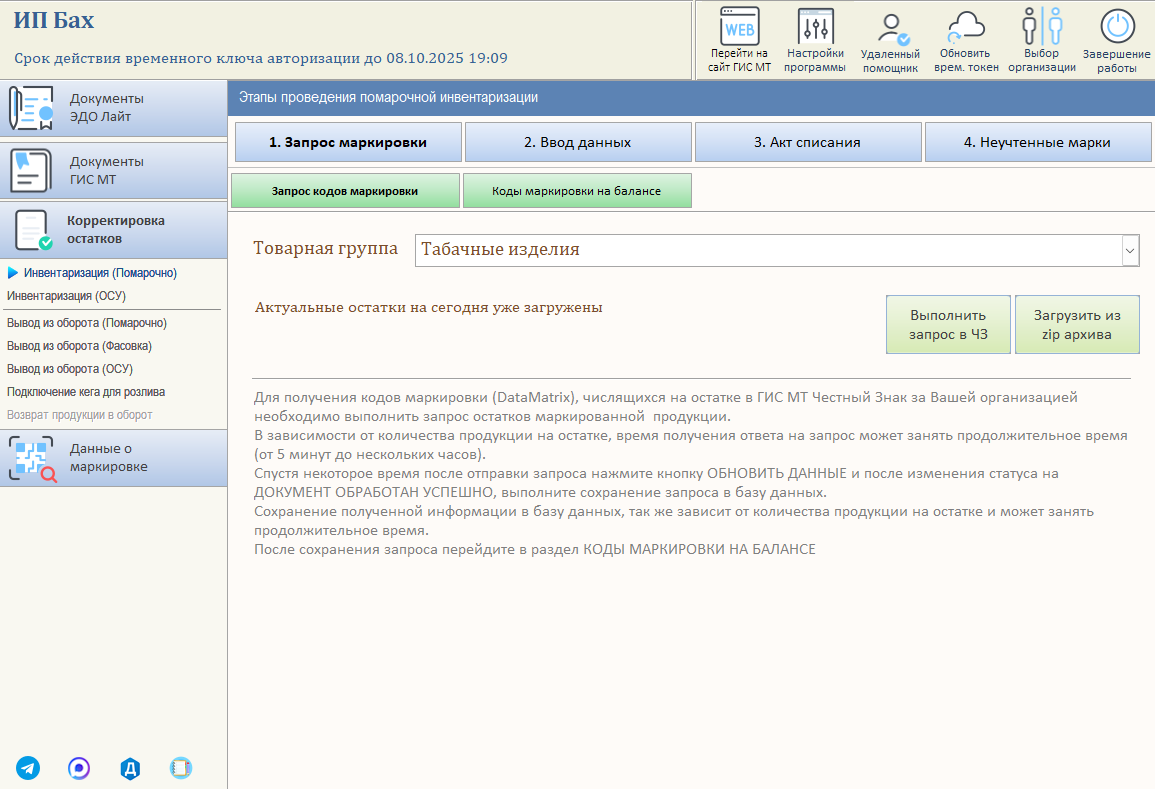This screenshot has width=1155, height=789.
Task: Open Документы ЭДО Лайт section
Action: pos(113,108)
